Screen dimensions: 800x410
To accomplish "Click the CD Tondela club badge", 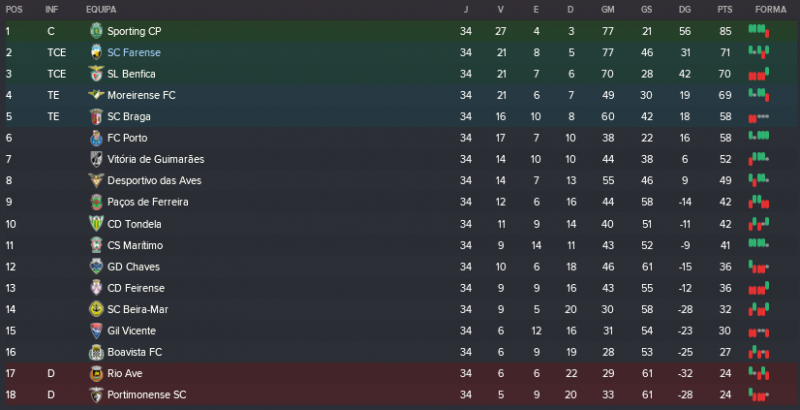I will click(97, 224).
